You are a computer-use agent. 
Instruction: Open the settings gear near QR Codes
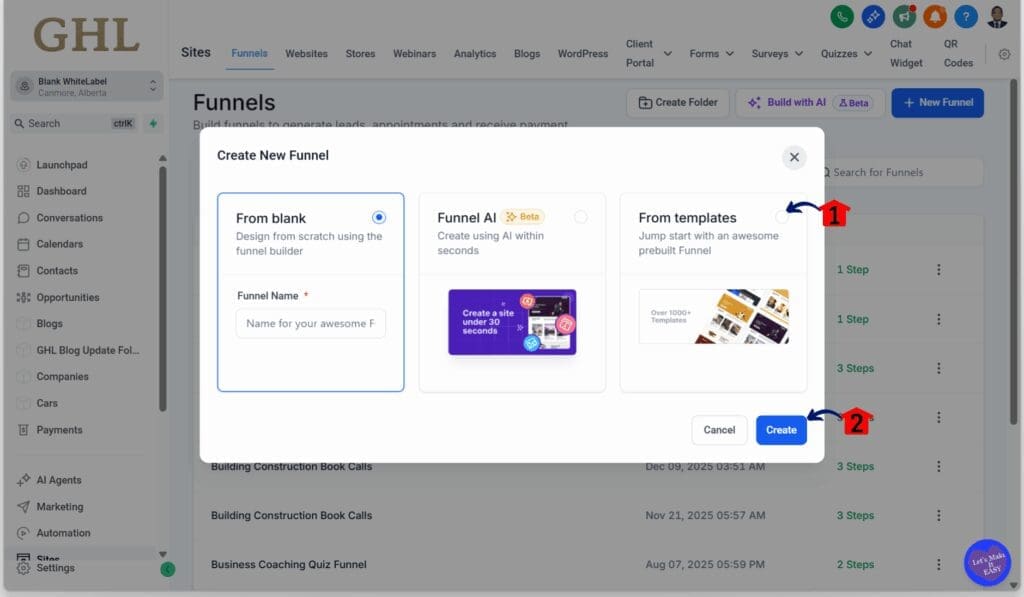tap(1004, 54)
